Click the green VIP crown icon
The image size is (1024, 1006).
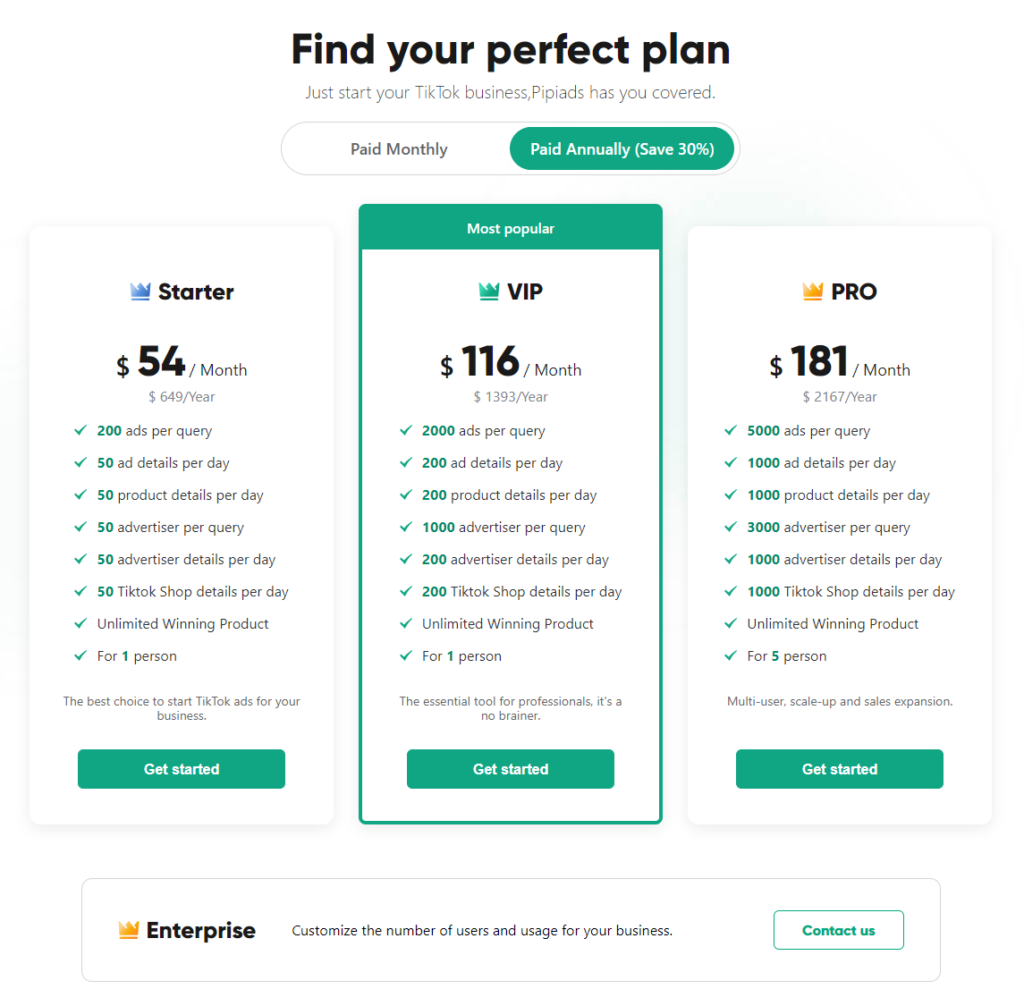489,291
